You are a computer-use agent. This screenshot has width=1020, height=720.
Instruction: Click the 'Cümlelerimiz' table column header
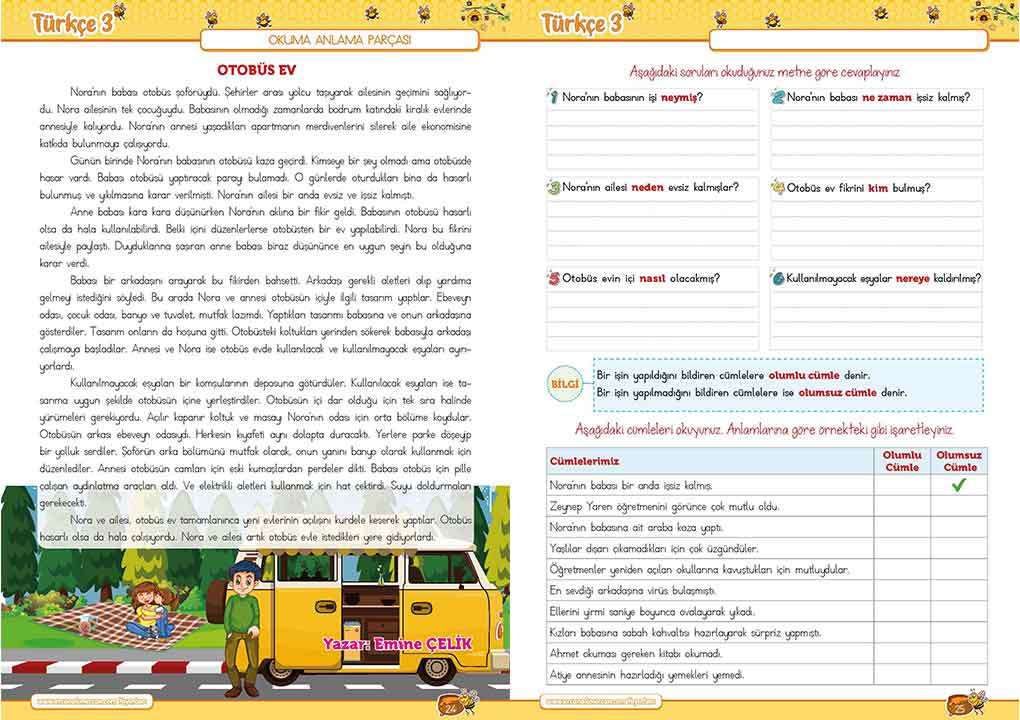tap(585, 461)
